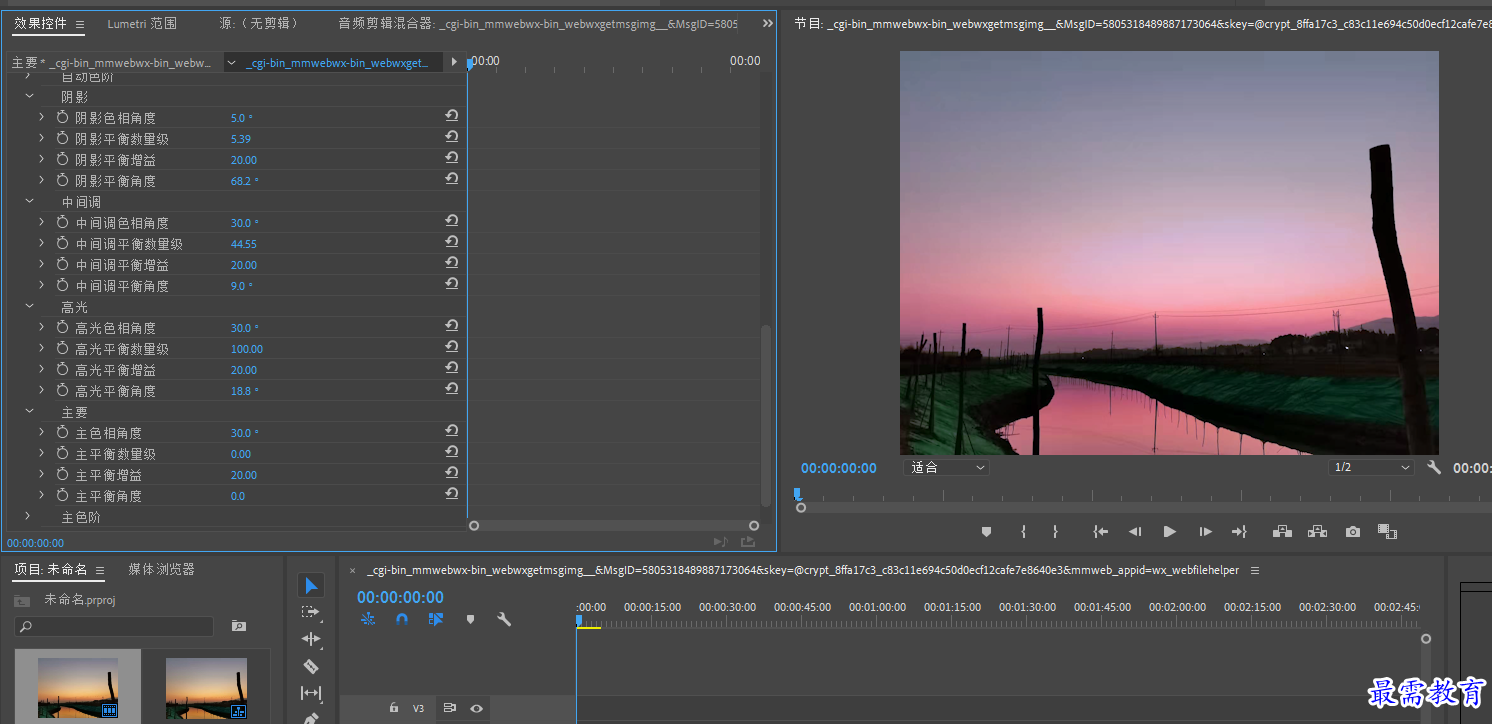1492x724 pixels.
Task: Collapse the 高光 group
Action: tap(29, 306)
